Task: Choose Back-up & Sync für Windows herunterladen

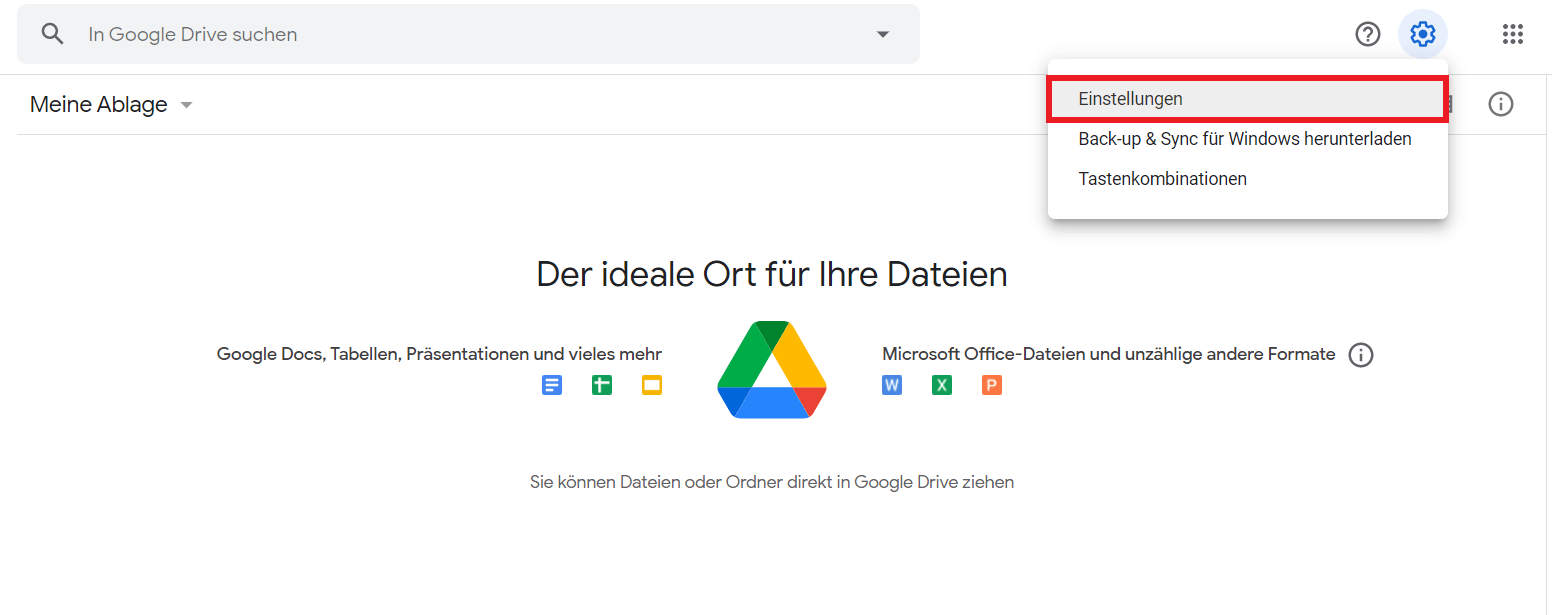Action: click(x=1248, y=139)
